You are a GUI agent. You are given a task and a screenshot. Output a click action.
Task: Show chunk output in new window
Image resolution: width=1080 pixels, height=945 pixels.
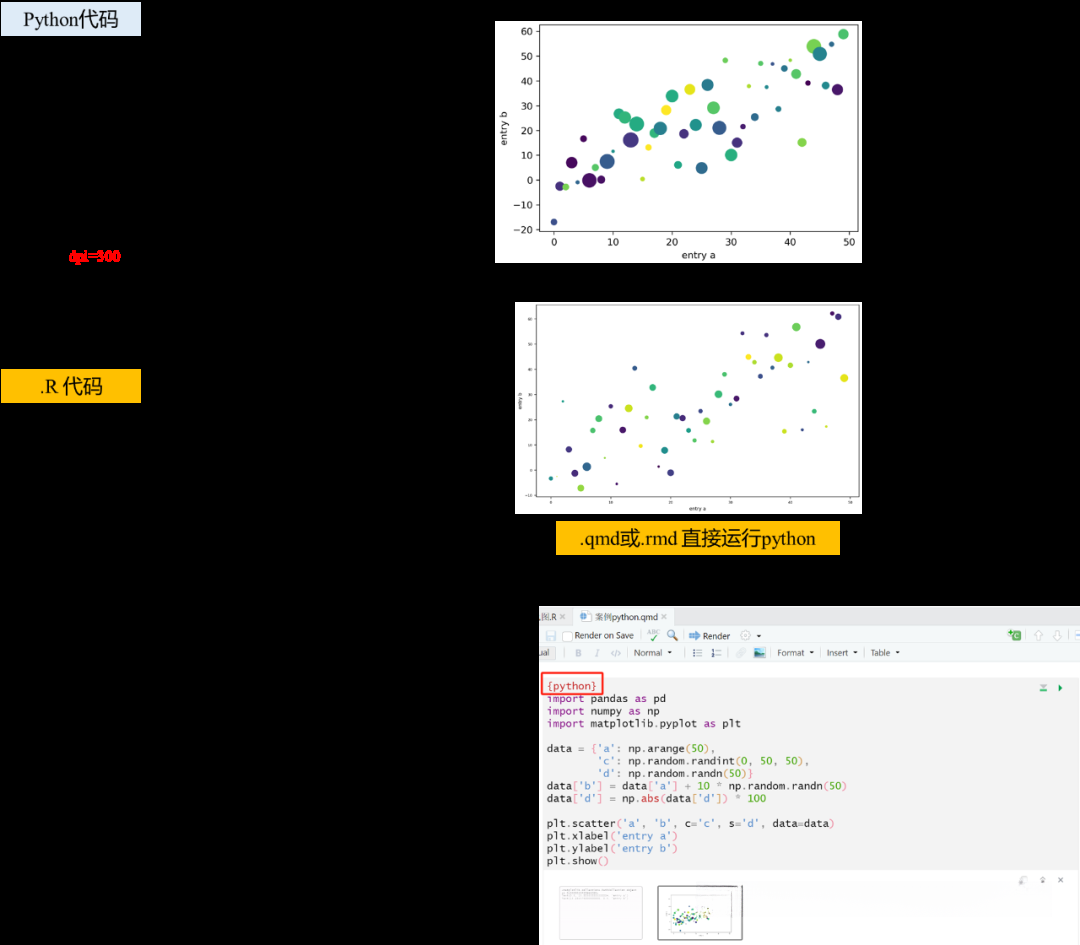tap(1024, 880)
